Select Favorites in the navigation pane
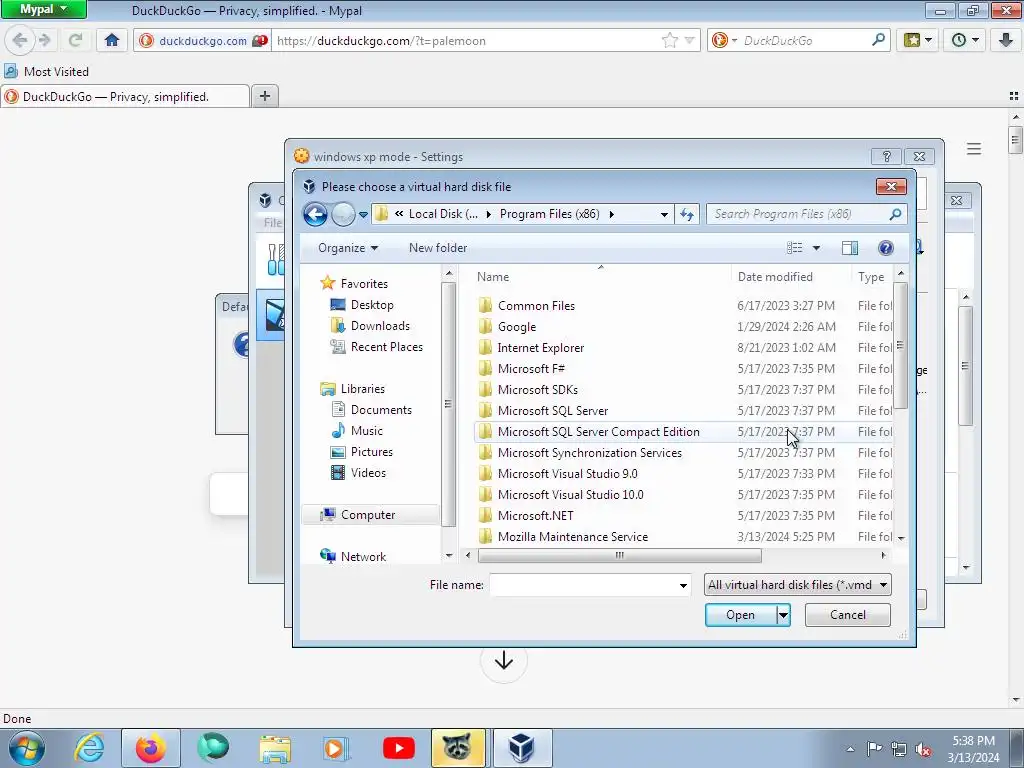The width and height of the screenshot is (1024, 768). tap(364, 283)
